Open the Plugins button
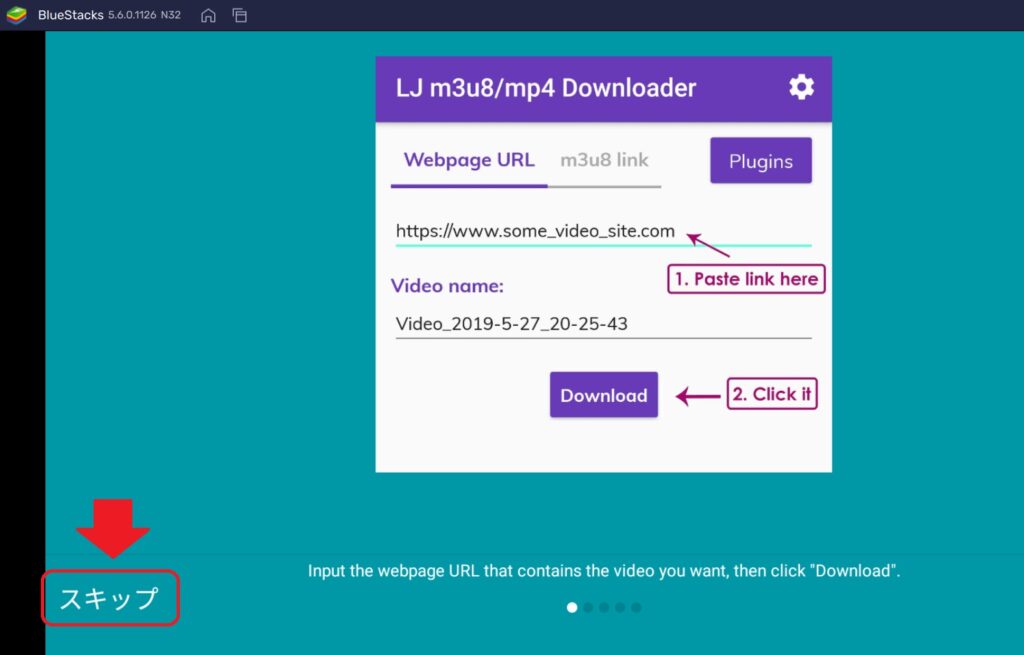The height and width of the screenshot is (655, 1024). pyautogui.click(x=761, y=161)
